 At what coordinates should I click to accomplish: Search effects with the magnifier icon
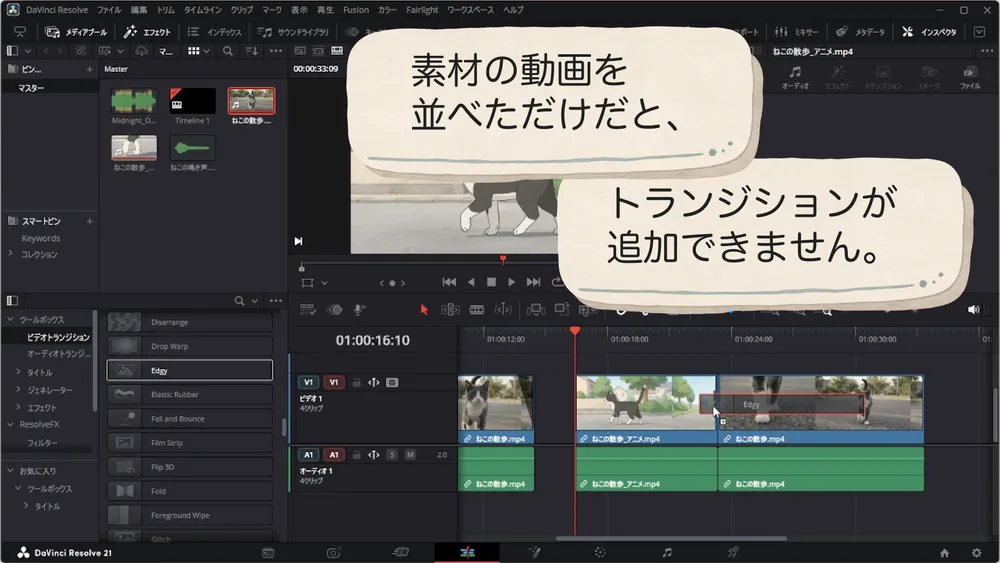pyautogui.click(x=239, y=300)
